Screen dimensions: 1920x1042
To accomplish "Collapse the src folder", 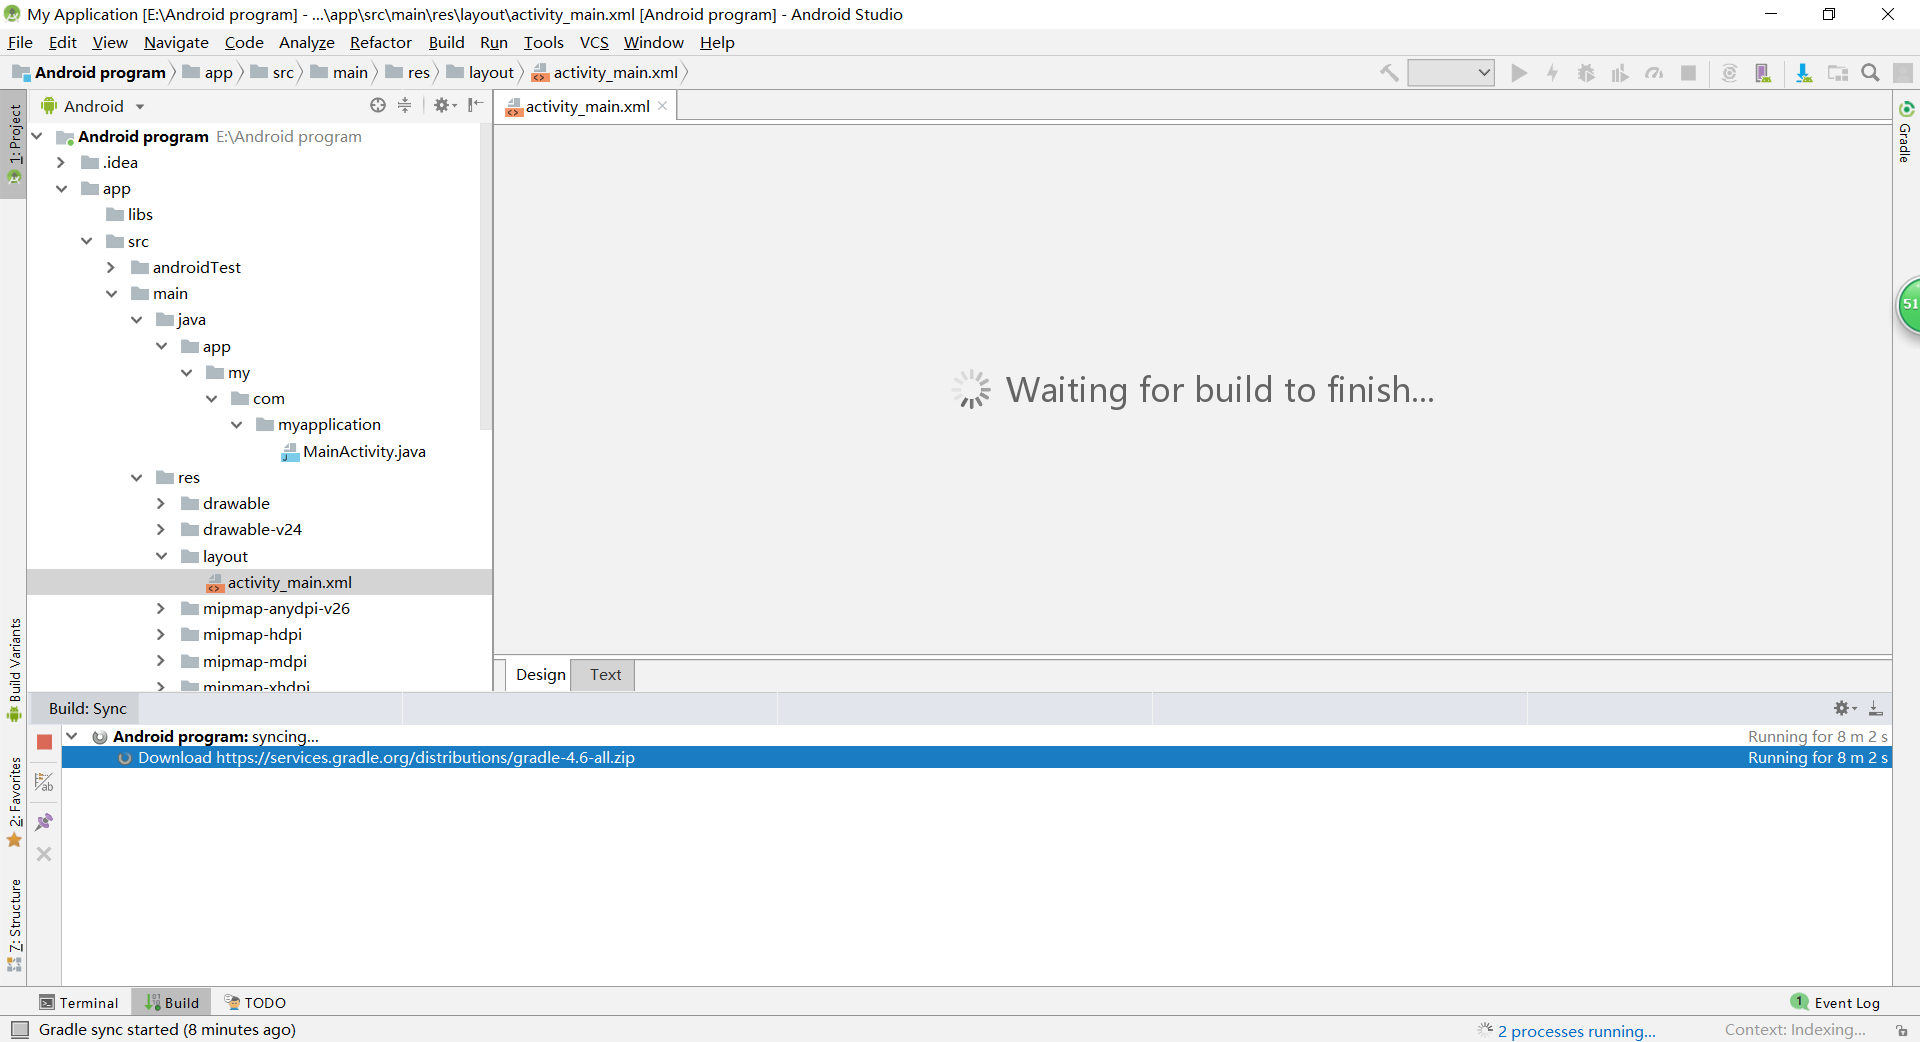I will 87,241.
